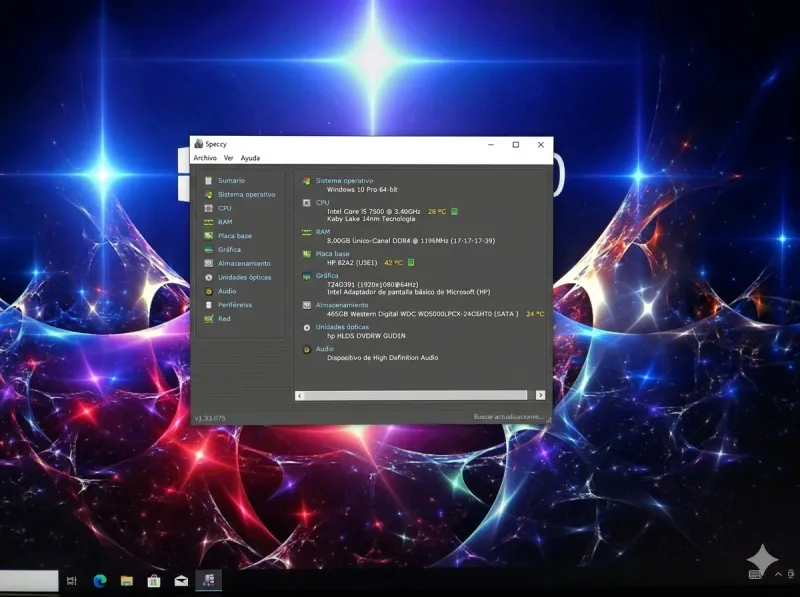The width and height of the screenshot is (800, 597).
Task: Click the sidebar Audio speaker icon
Action: 208,291
